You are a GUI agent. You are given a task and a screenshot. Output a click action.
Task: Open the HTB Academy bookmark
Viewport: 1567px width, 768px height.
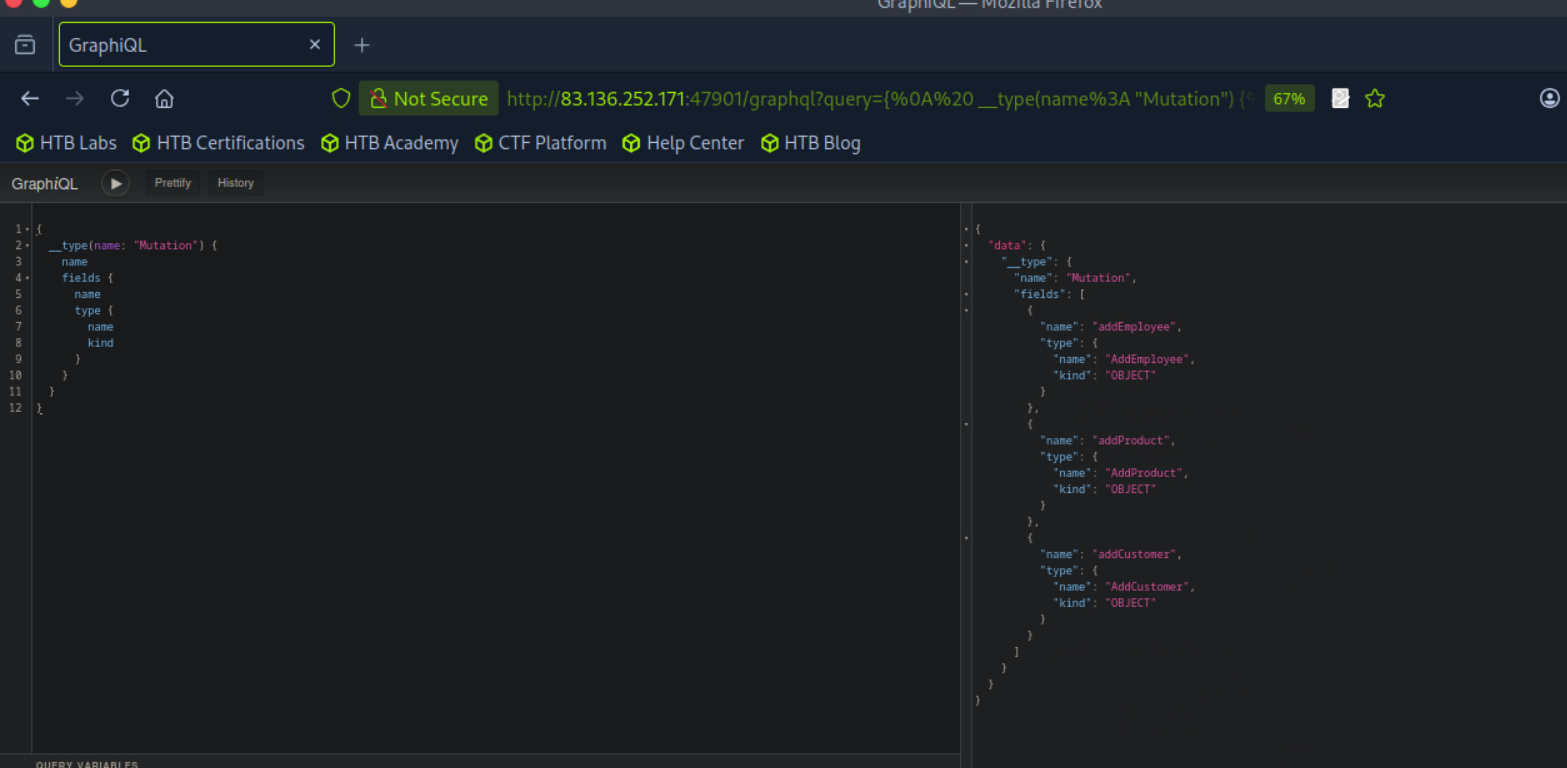[x=390, y=143]
